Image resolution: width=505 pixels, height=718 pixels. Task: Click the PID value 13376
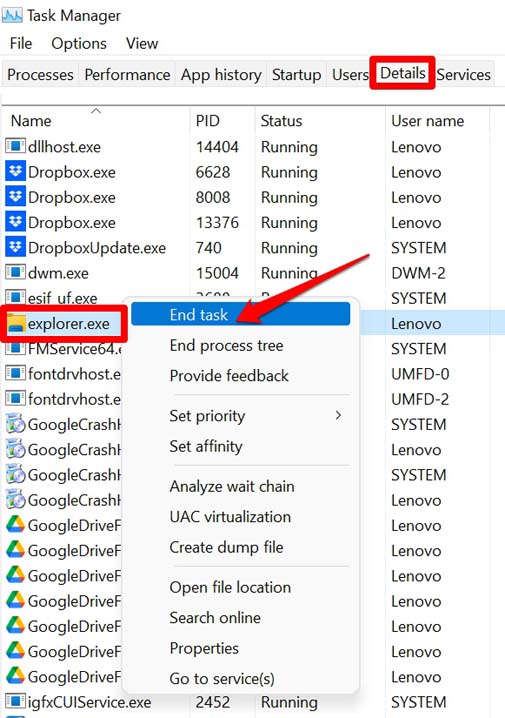pyautogui.click(x=217, y=222)
